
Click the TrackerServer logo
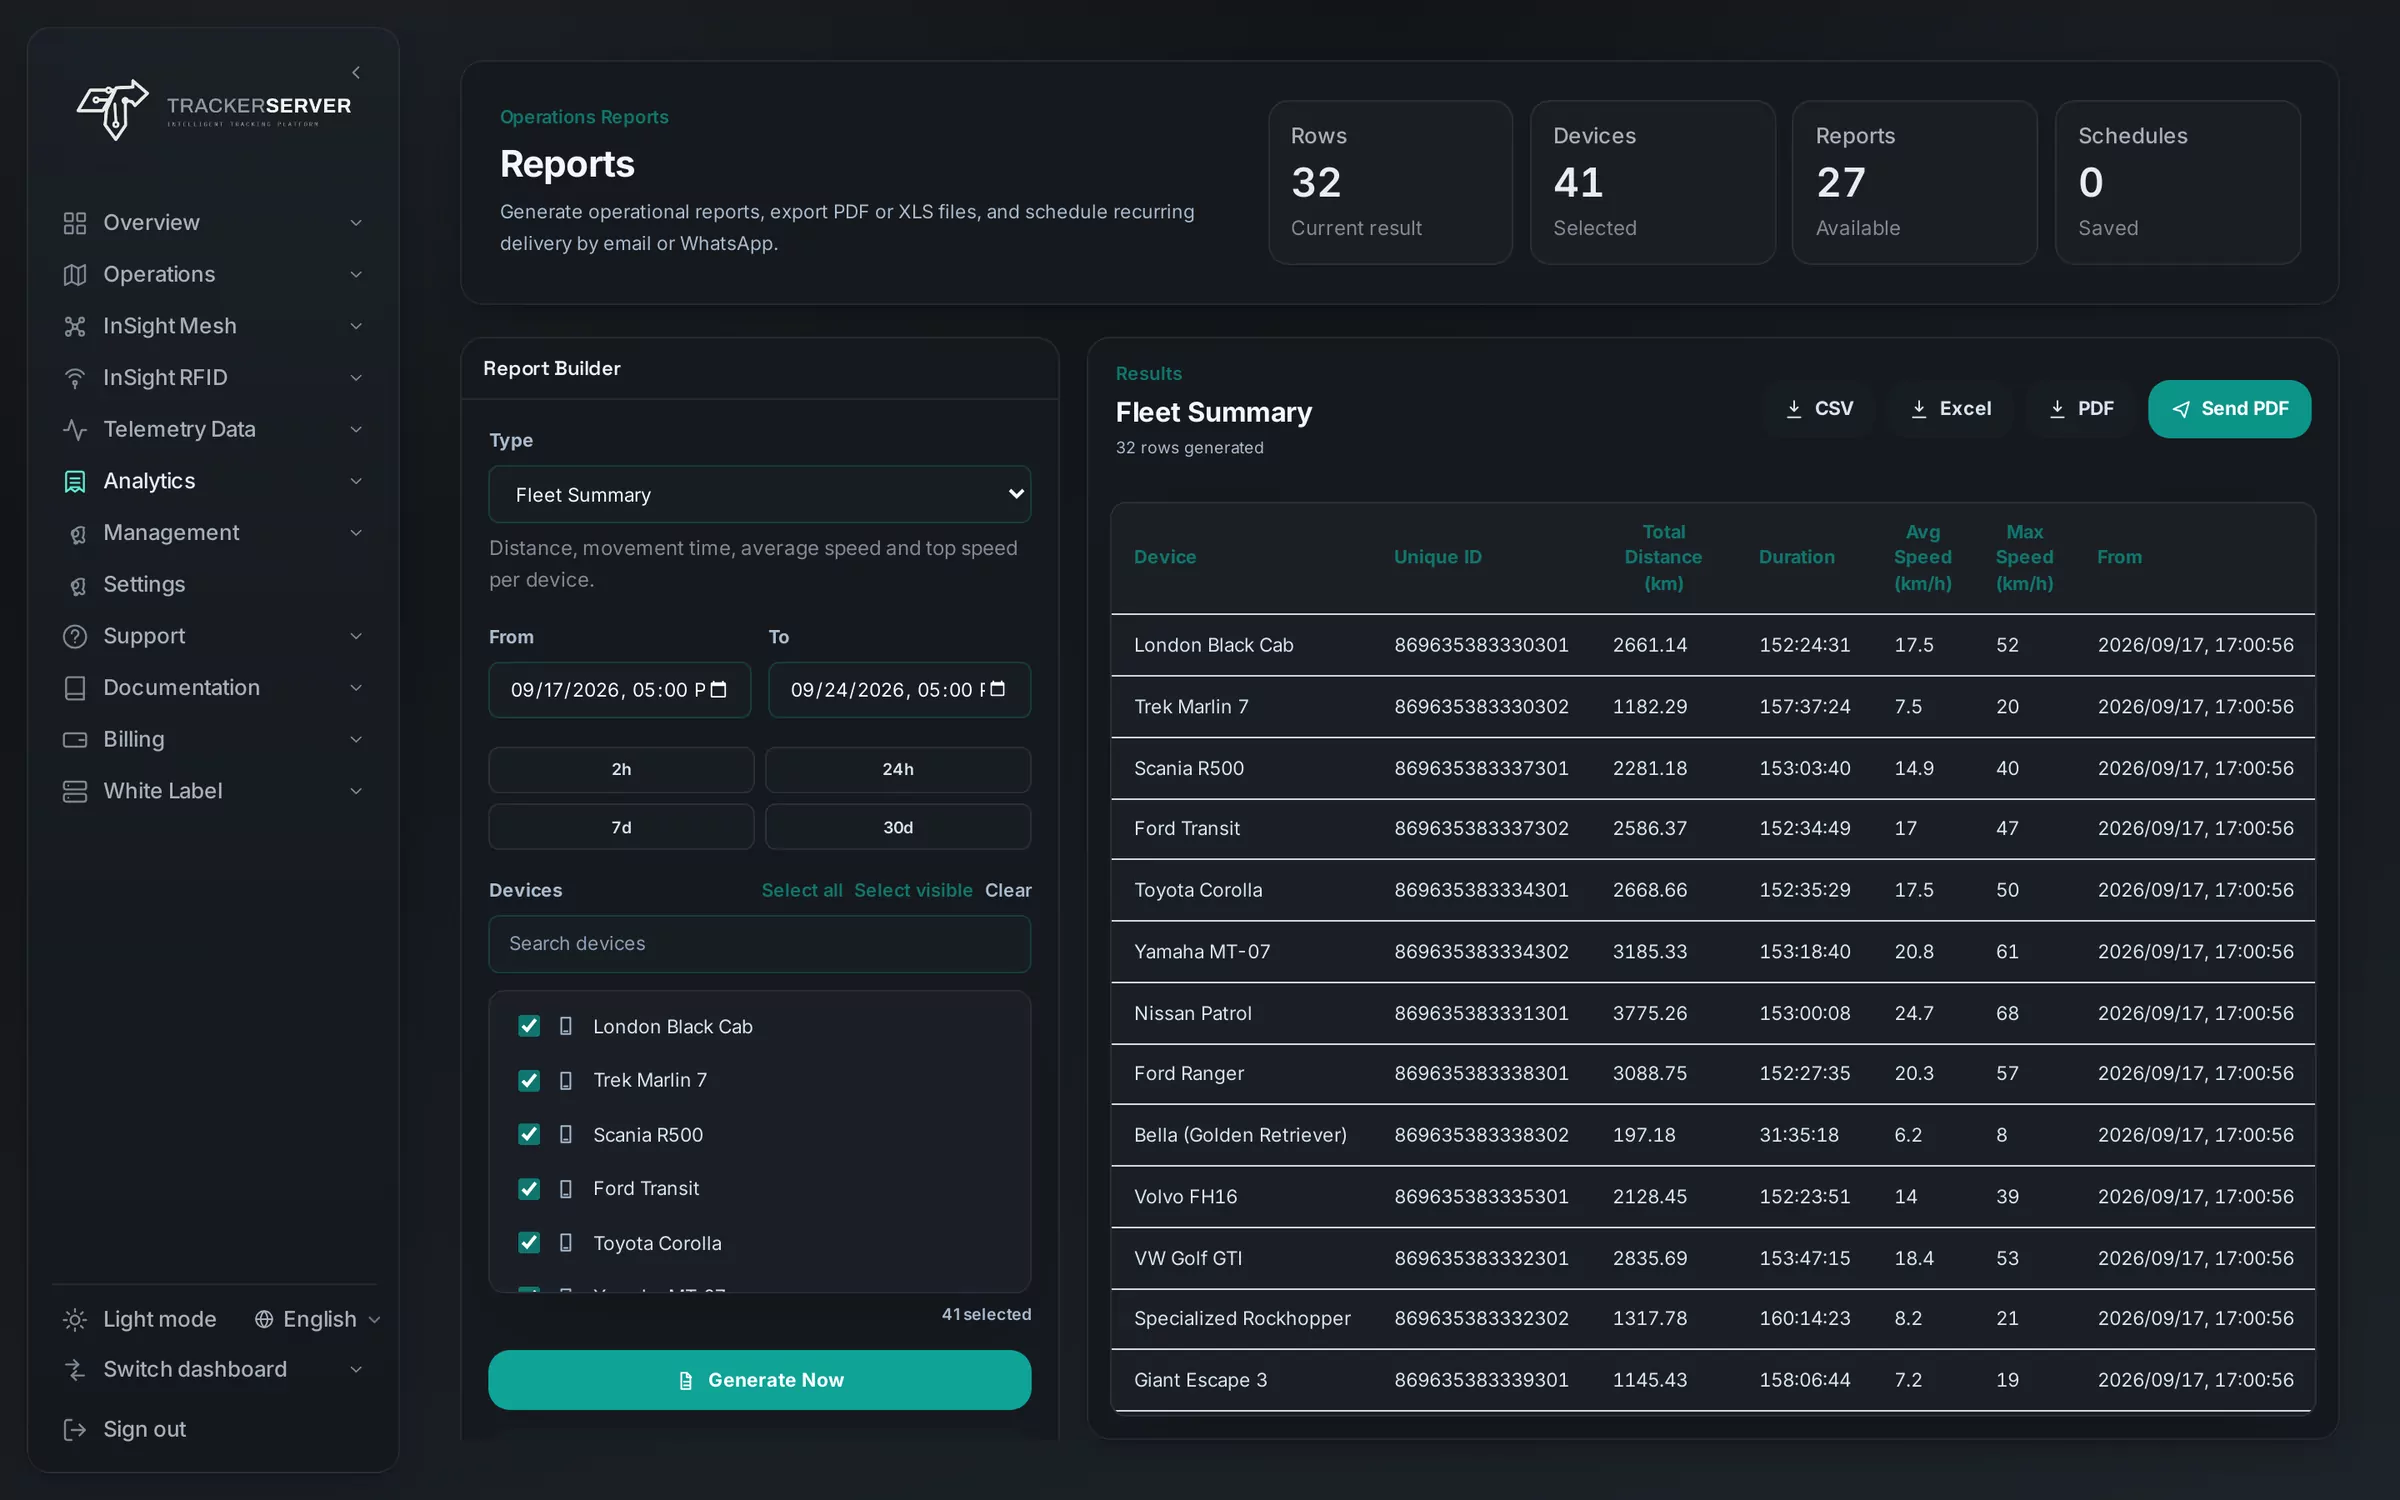(x=214, y=109)
